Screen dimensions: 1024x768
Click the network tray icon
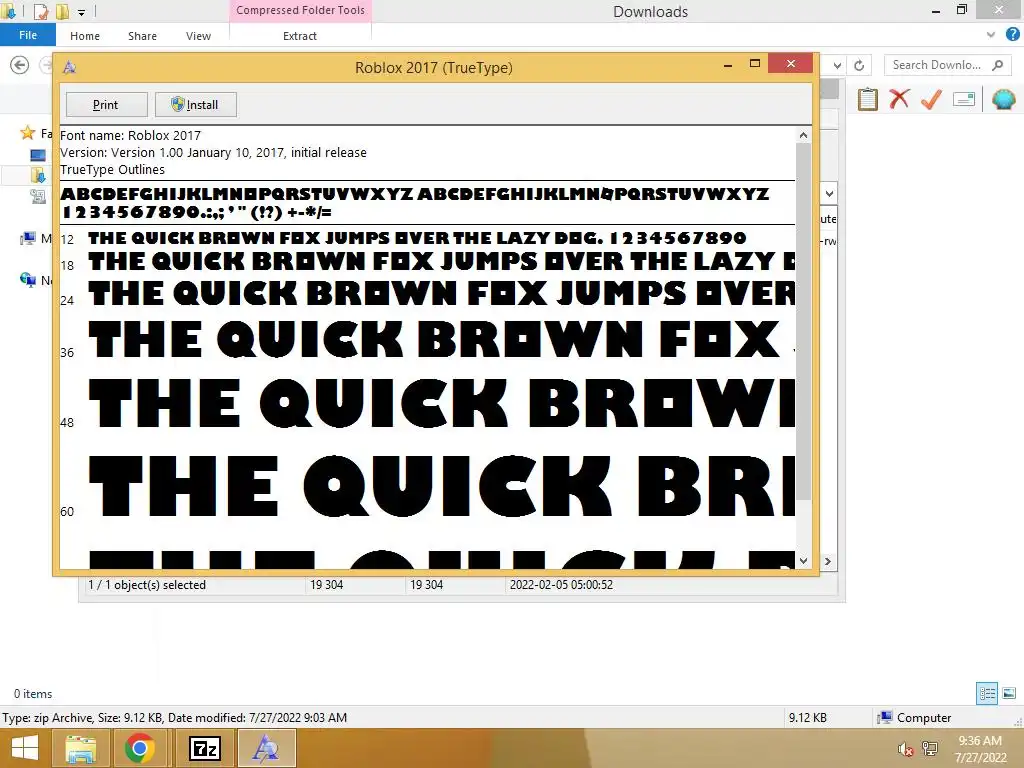point(929,749)
